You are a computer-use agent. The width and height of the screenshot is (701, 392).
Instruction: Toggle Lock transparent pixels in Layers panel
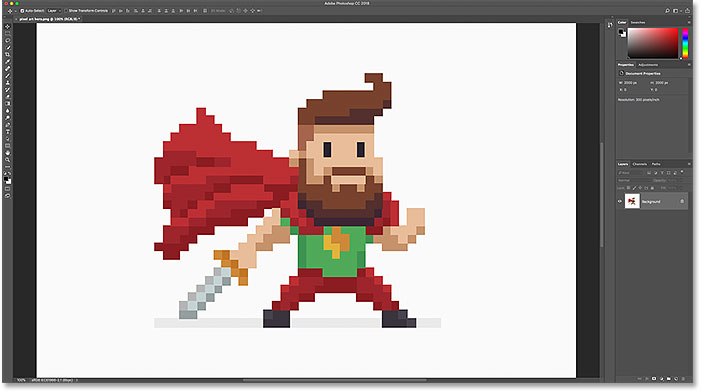pos(629,188)
